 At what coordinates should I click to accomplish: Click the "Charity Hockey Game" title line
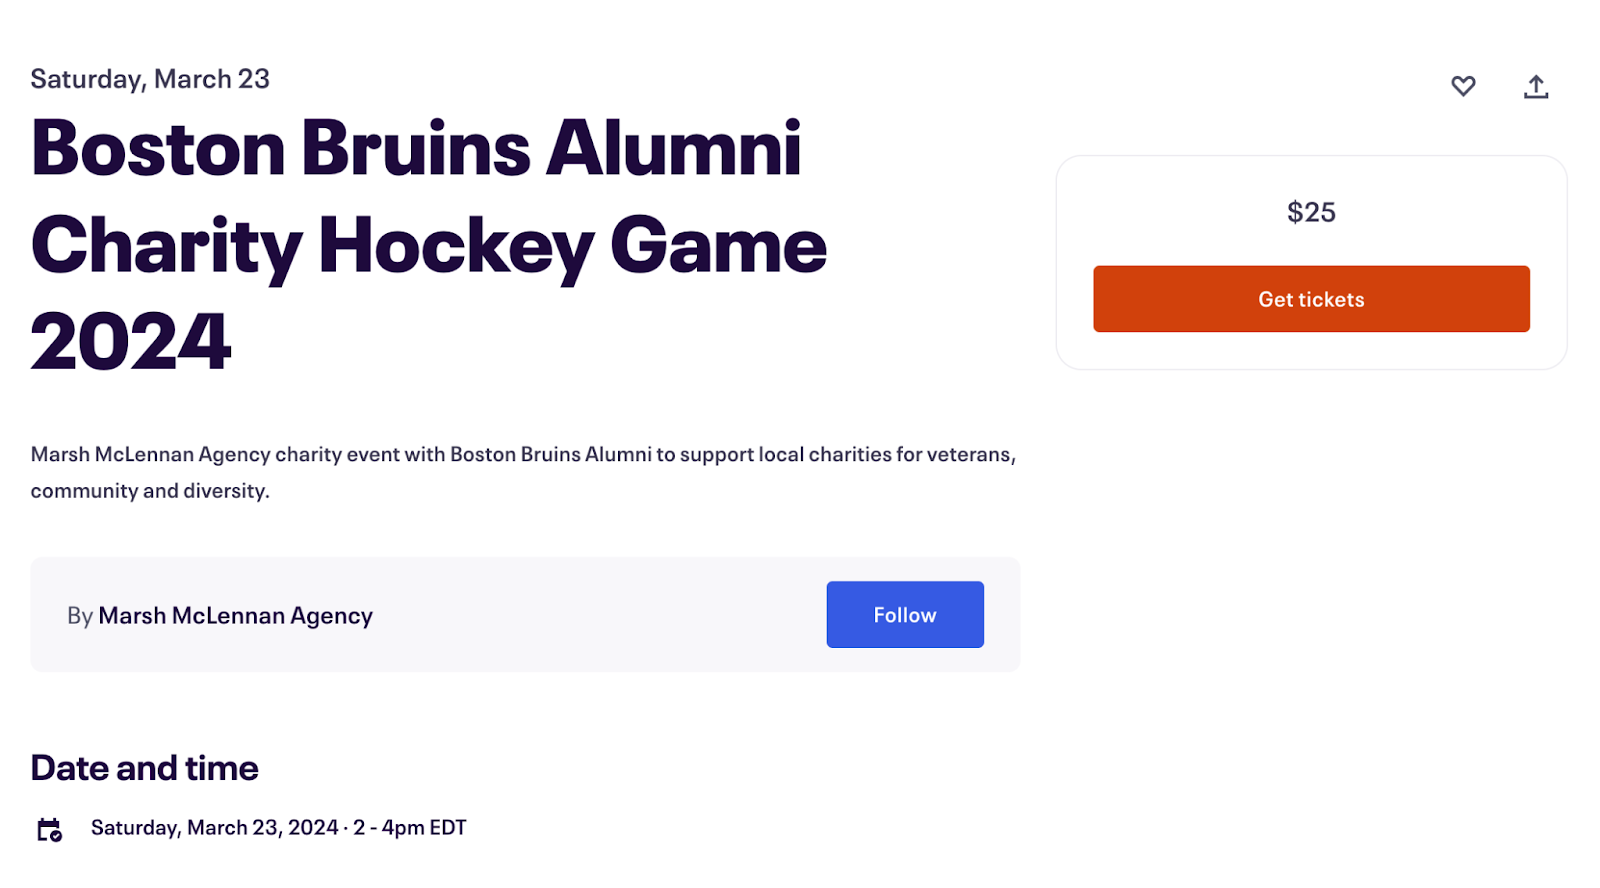(429, 246)
